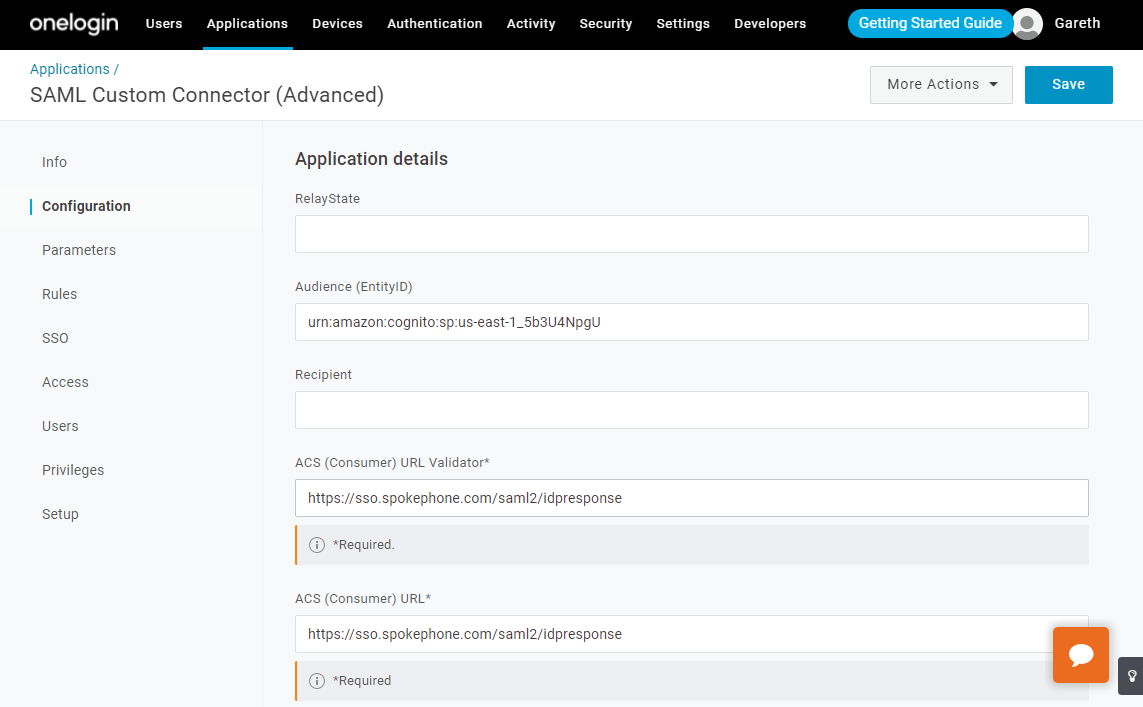The image size is (1143, 707).
Task: Switch to the Info tab
Action: pos(54,162)
